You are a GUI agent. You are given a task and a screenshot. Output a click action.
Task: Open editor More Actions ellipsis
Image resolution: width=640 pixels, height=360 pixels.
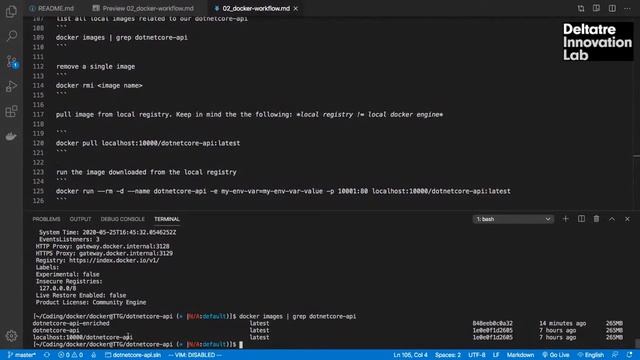coord(627,8)
